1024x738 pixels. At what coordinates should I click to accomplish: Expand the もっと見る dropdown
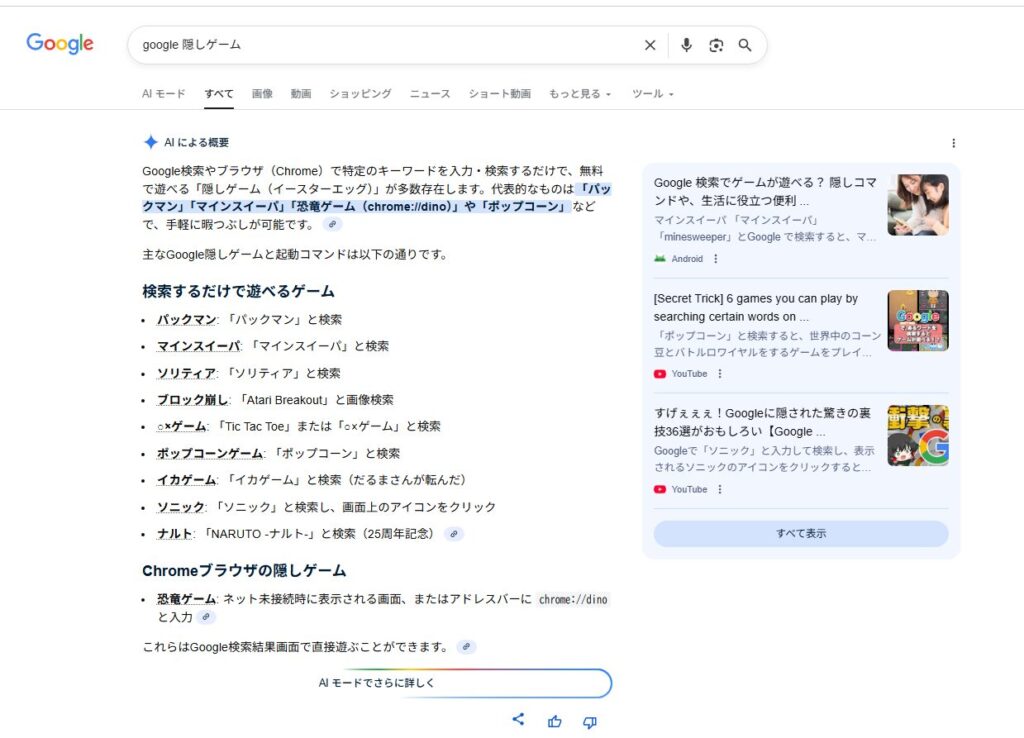coord(580,94)
